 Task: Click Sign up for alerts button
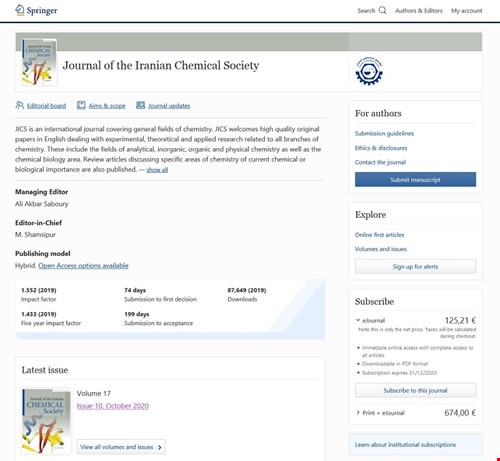click(x=415, y=267)
